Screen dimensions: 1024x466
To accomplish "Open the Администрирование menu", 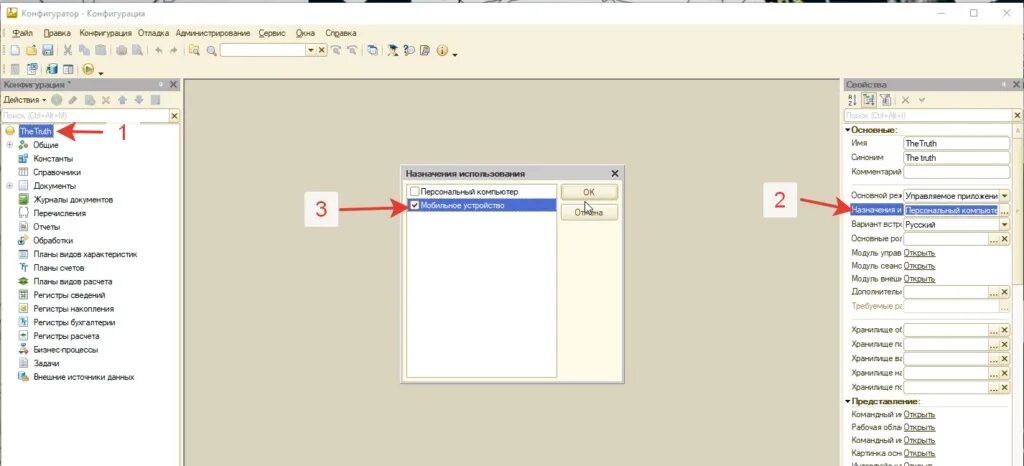I will (x=213, y=33).
